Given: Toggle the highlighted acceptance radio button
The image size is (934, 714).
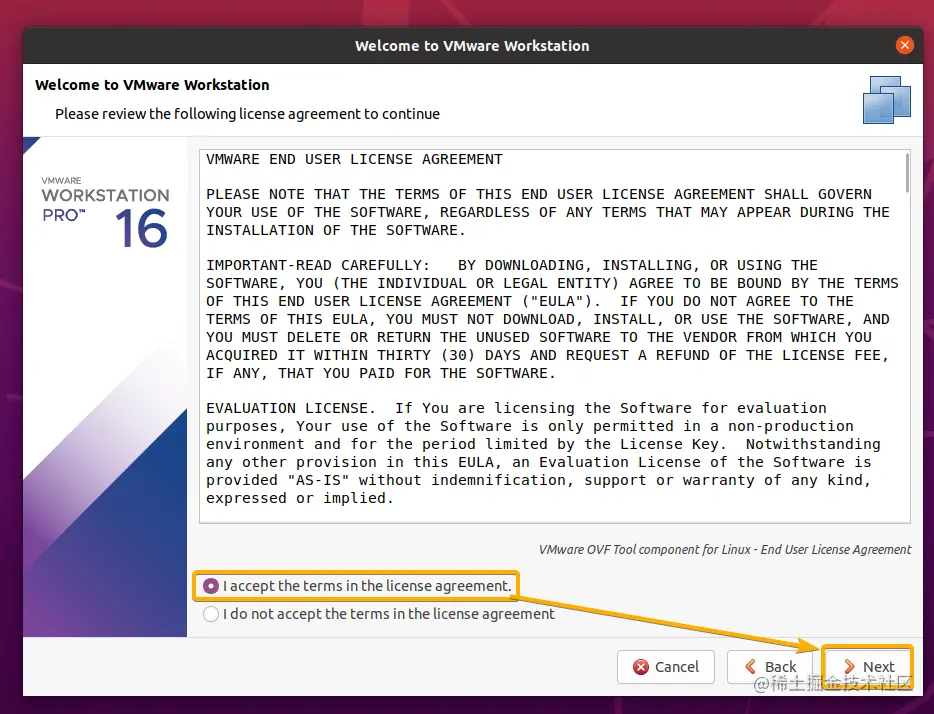Looking at the screenshot, I should point(210,586).
